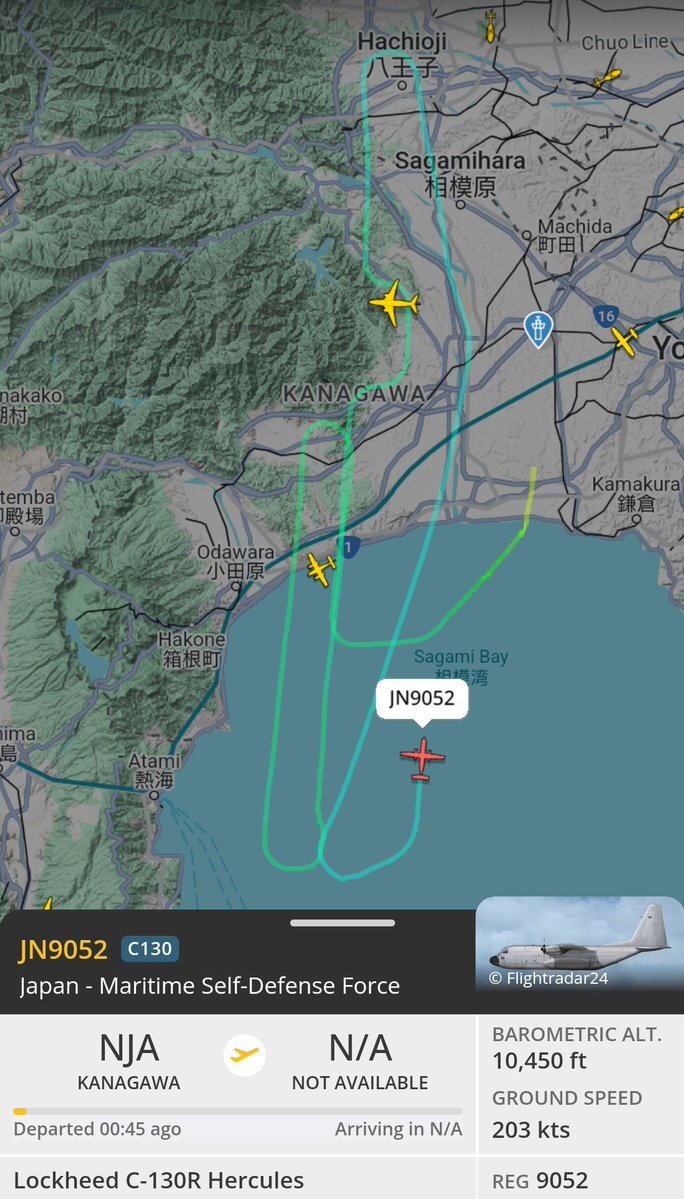The width and height of the screenshot is (684, 1199).
Task: Click the flight progress bar
Action: [x=238, y=1111]
